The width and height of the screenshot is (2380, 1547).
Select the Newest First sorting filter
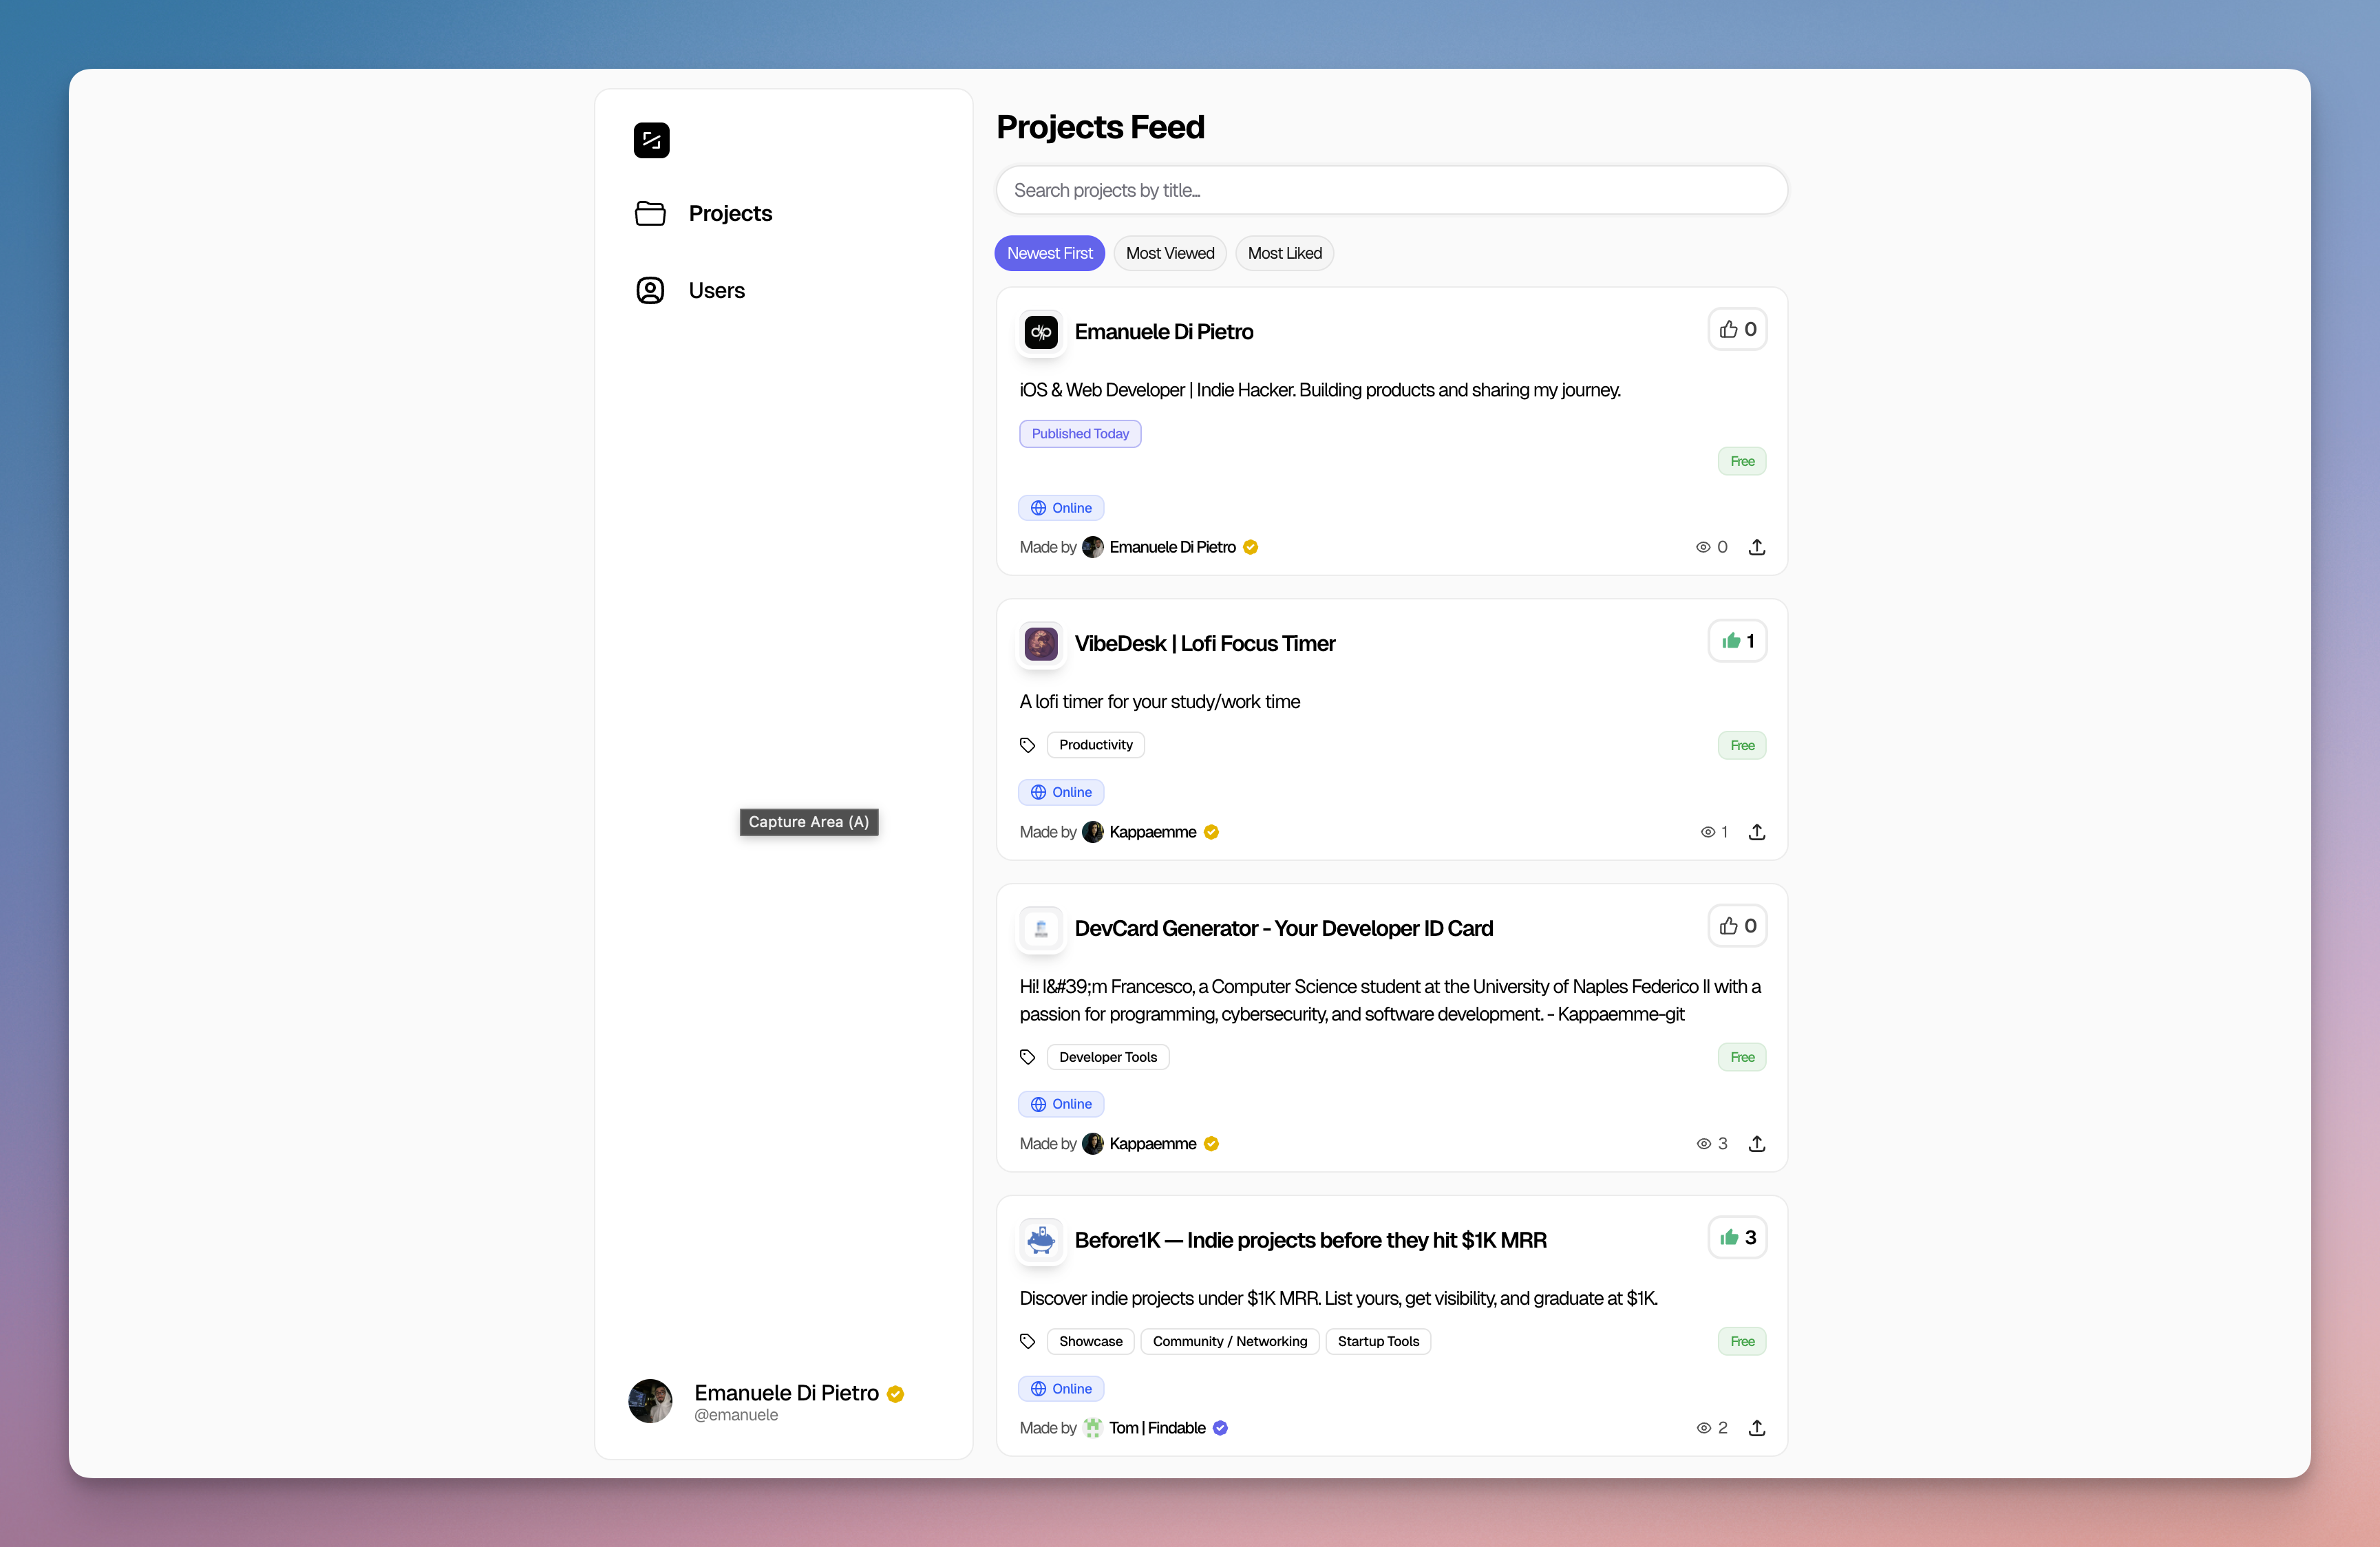[x=1049, y=253]
